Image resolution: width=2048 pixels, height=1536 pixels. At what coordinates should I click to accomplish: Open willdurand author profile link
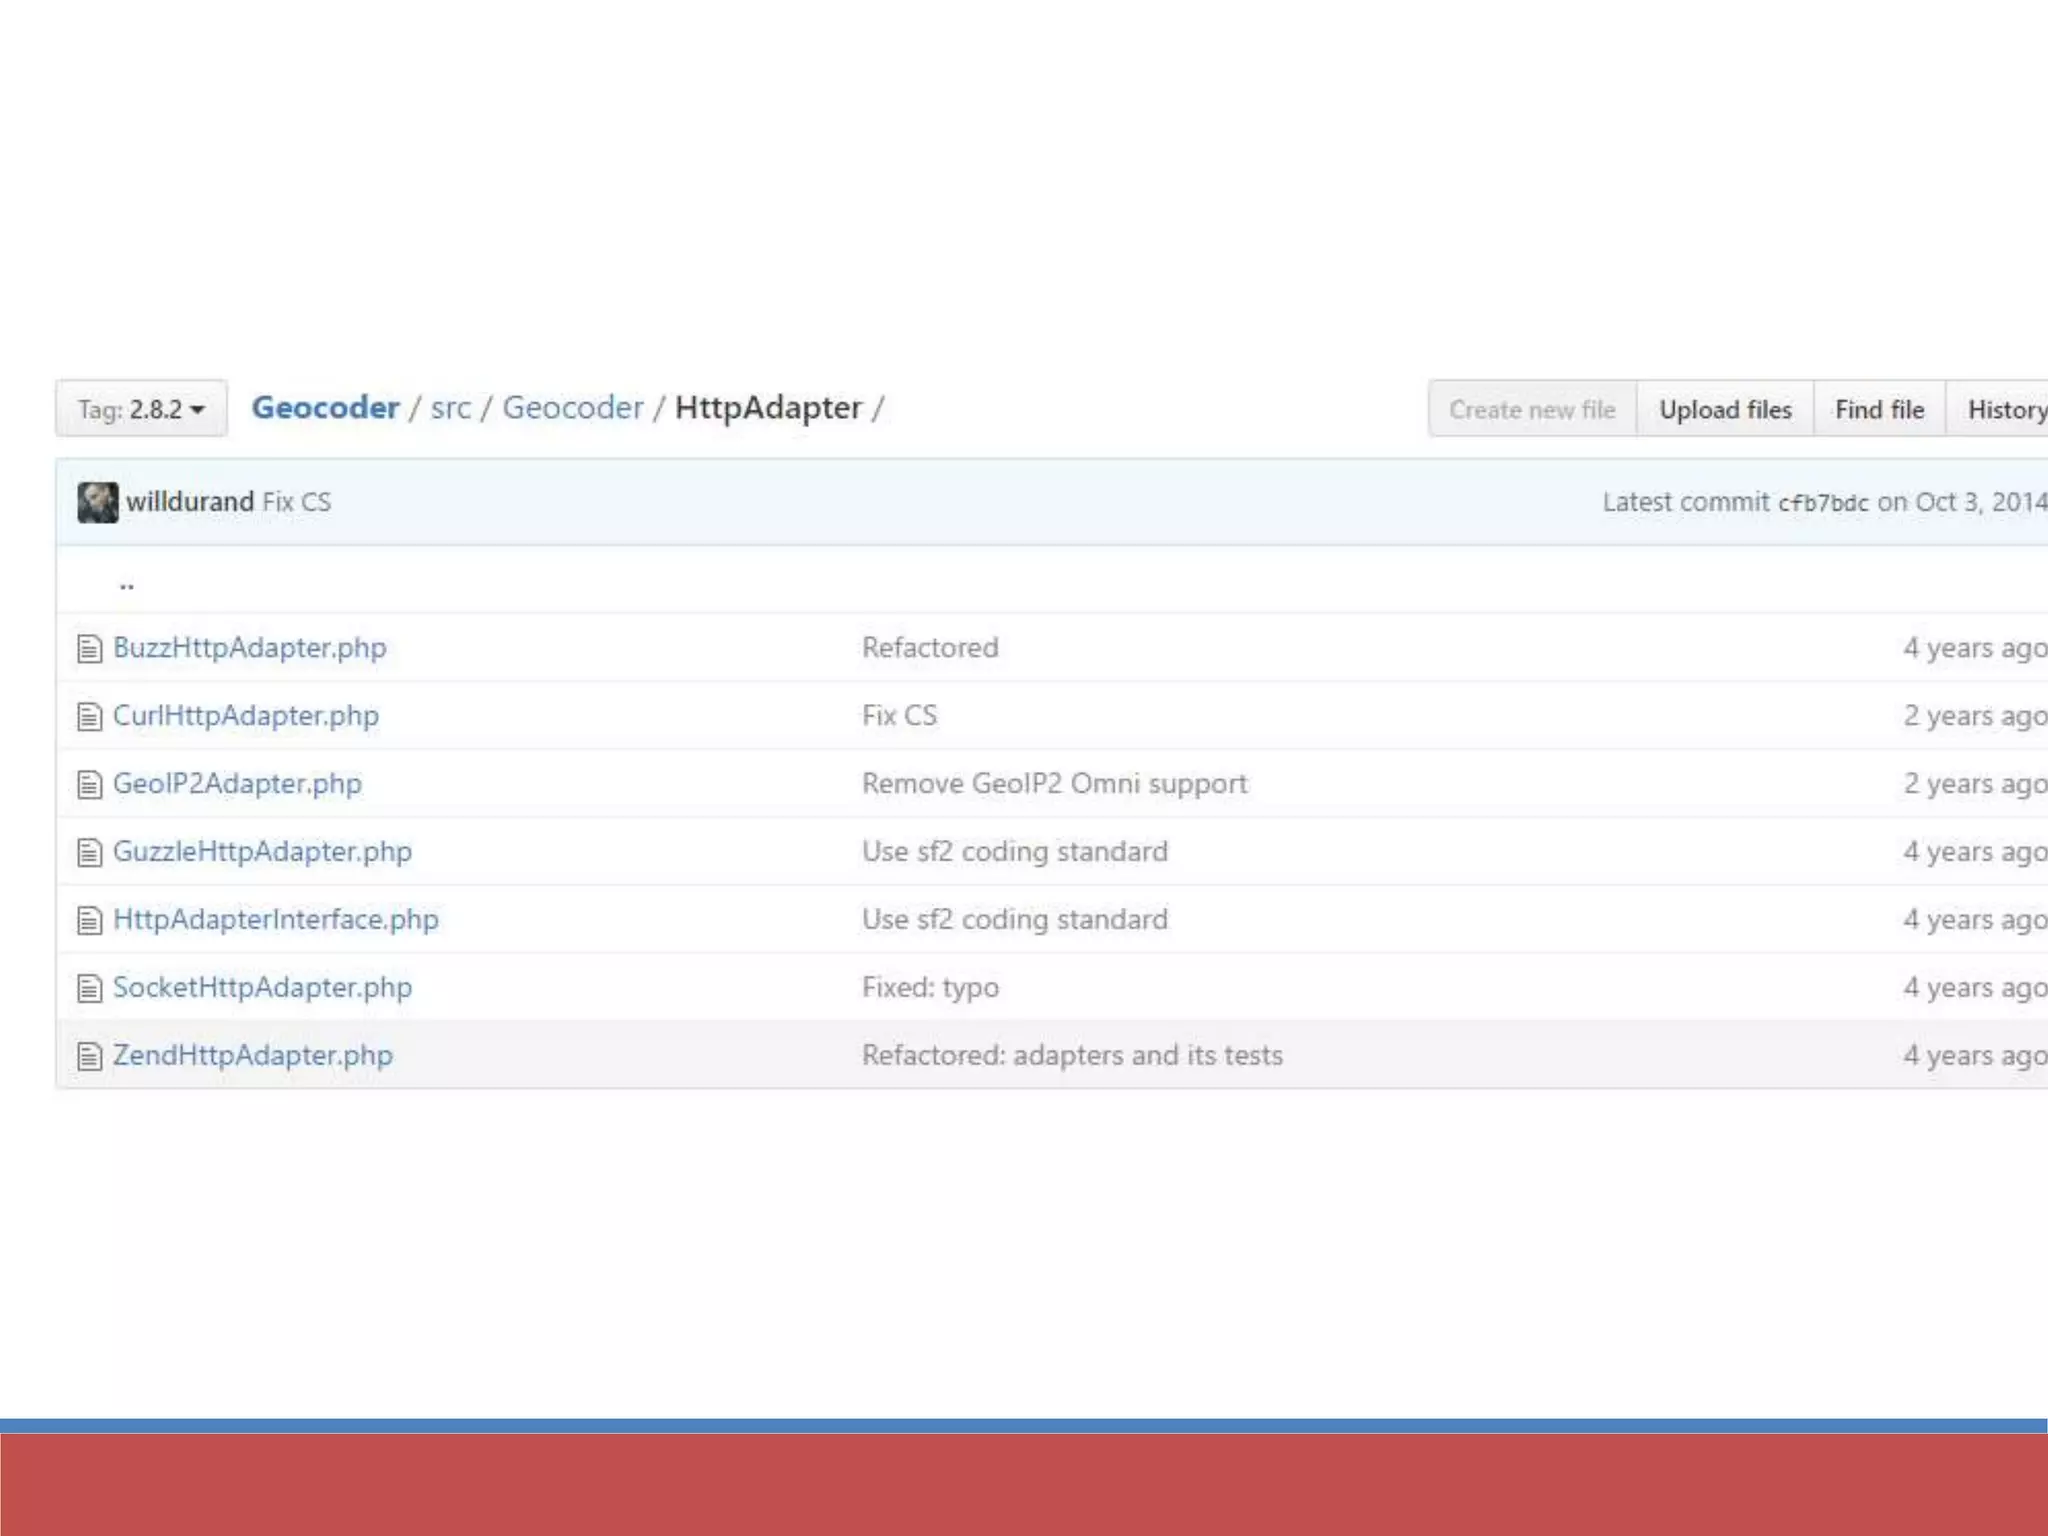[x=190, y=502]
